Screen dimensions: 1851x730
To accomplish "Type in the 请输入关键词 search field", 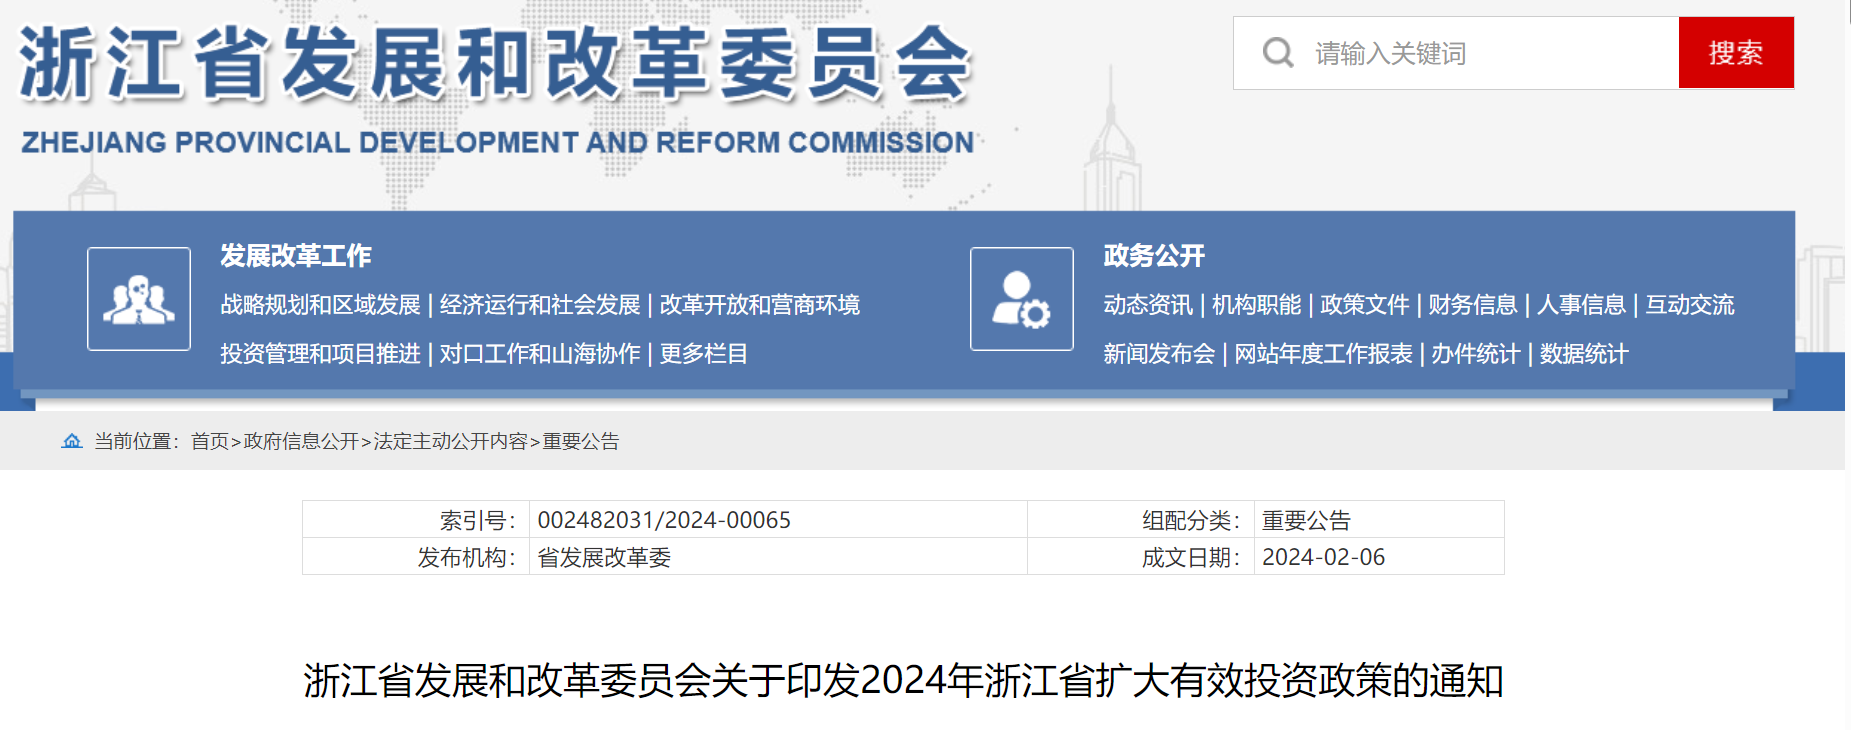I will pos(1490,53).
